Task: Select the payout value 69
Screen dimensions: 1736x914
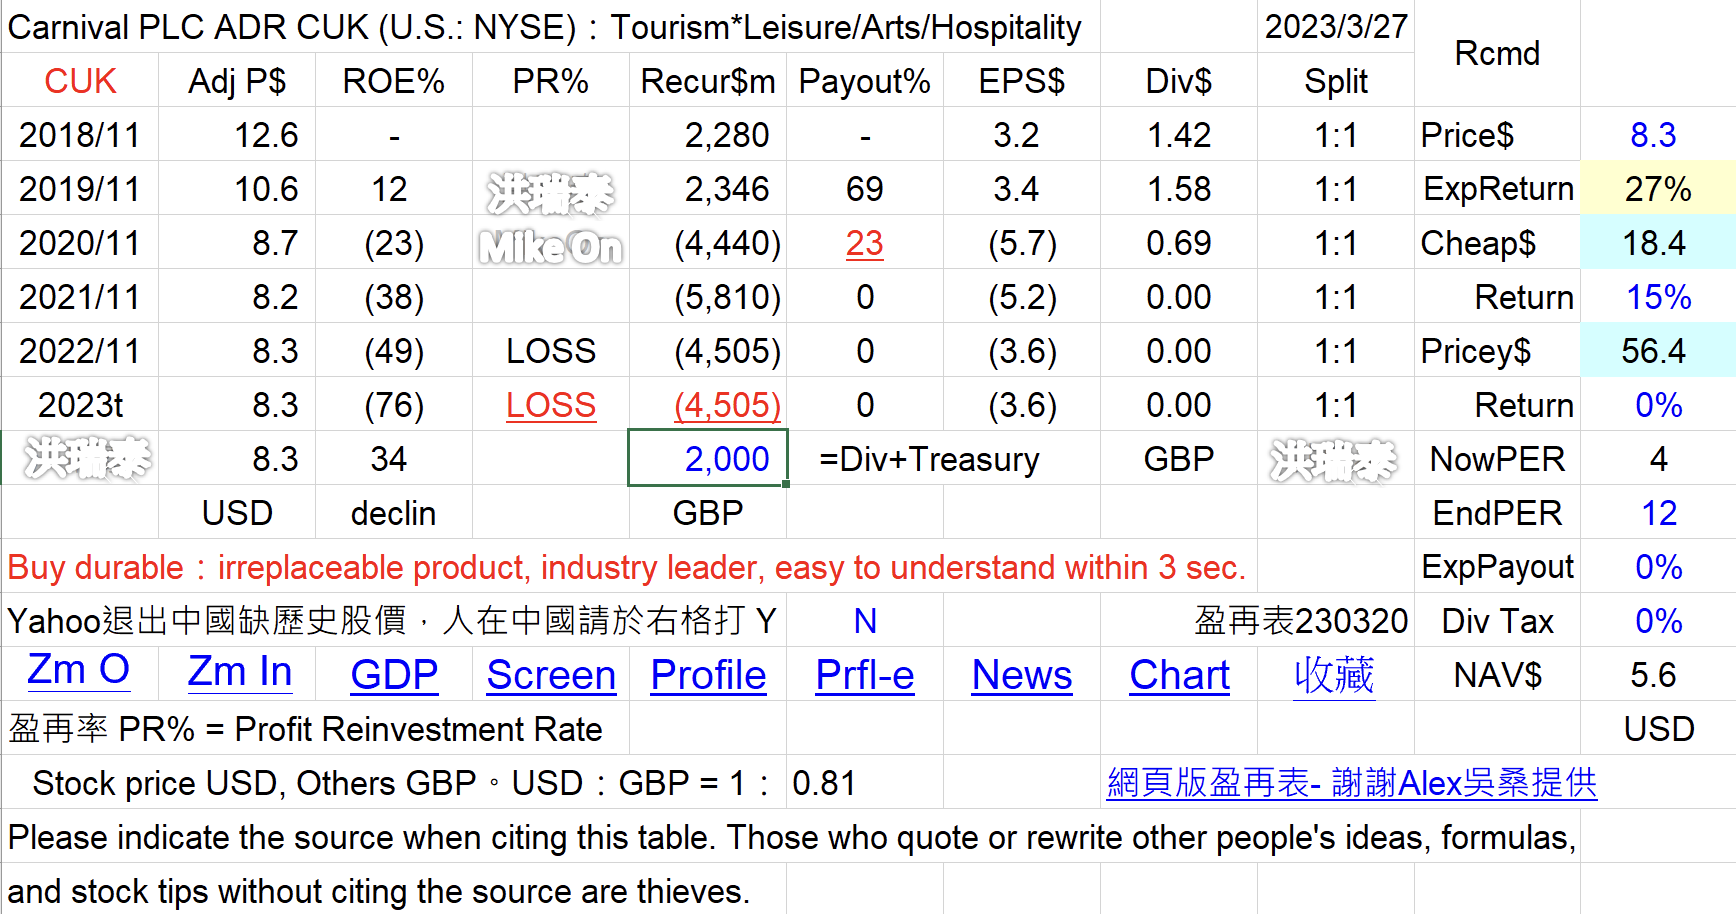Action: 865,189
